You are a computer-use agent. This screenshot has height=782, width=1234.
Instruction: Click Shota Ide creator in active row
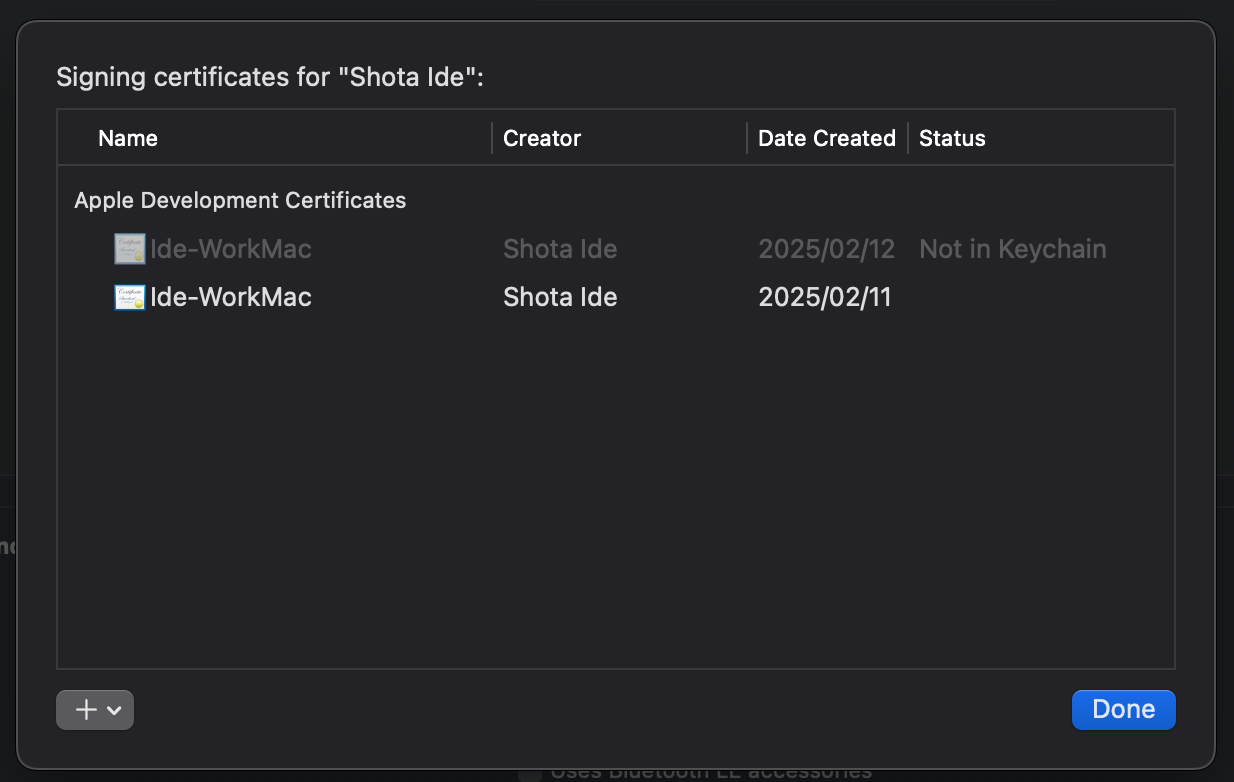pos(560,297)
